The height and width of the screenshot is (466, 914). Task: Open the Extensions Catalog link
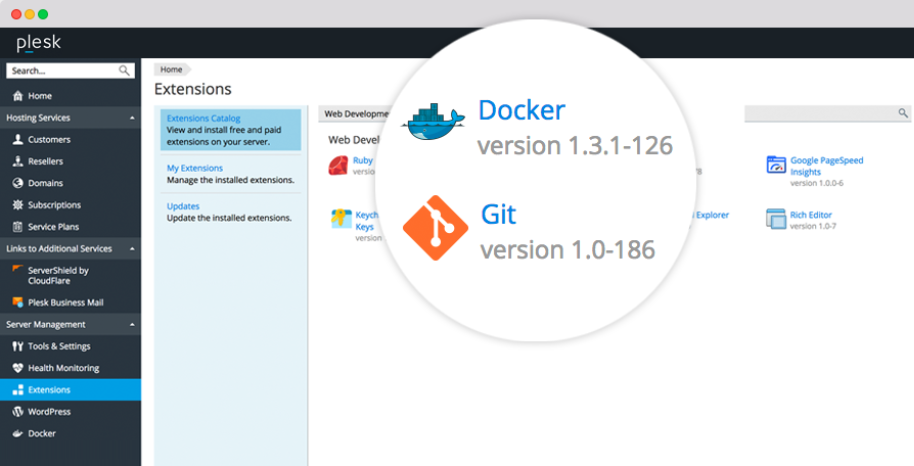point(203,118)
